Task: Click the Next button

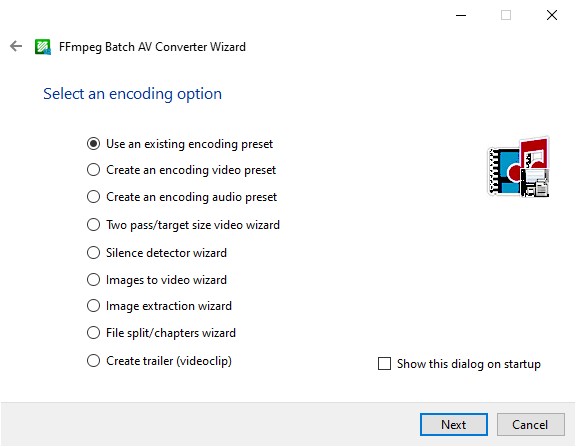Action: 454,425
